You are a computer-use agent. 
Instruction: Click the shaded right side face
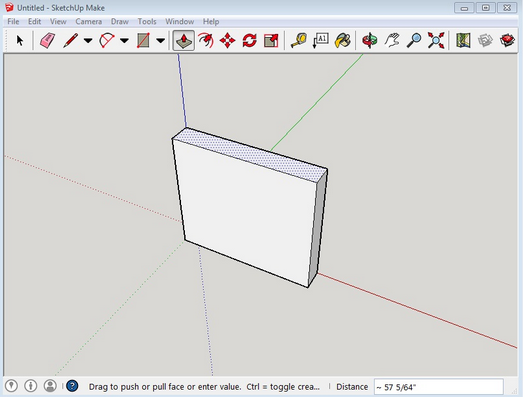point(319,227)
